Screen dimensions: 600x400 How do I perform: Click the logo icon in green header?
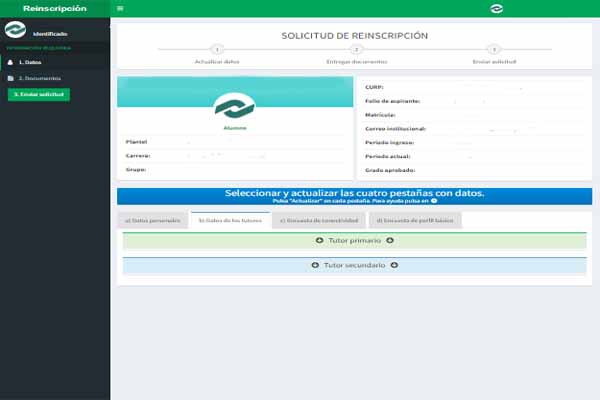[x=496, y=8]
